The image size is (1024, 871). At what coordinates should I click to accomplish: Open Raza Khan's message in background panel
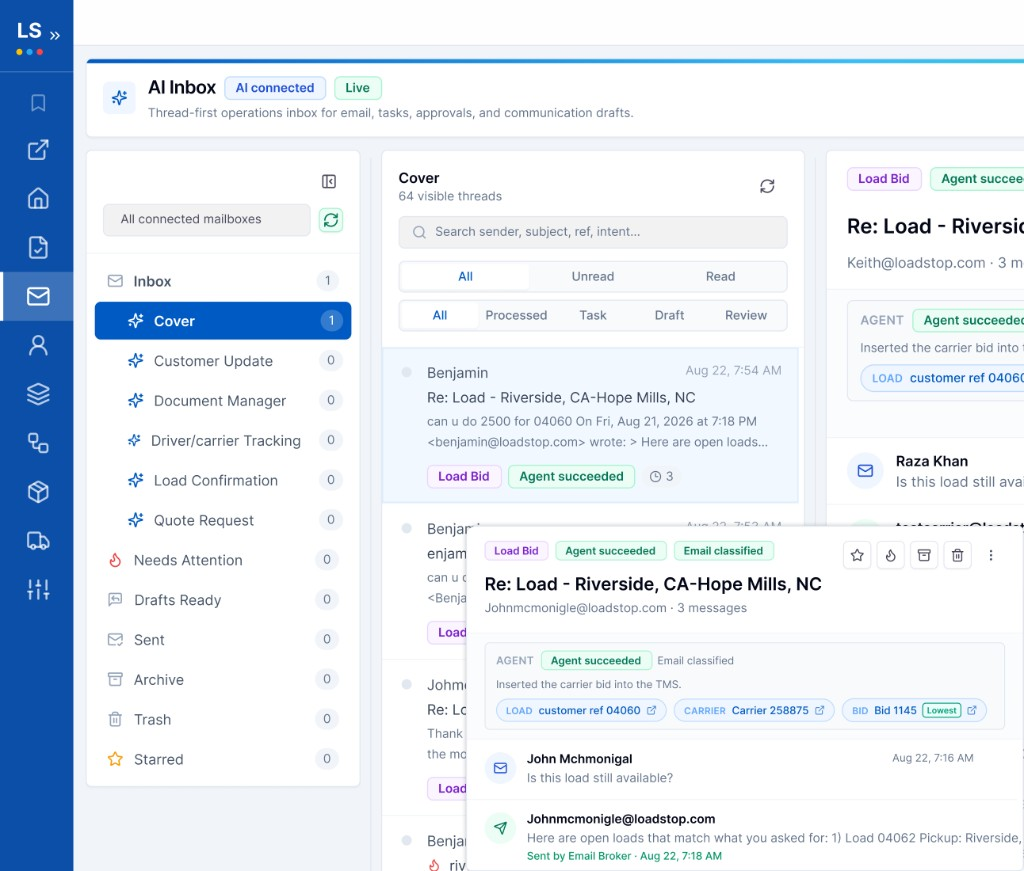coord(927,471)
